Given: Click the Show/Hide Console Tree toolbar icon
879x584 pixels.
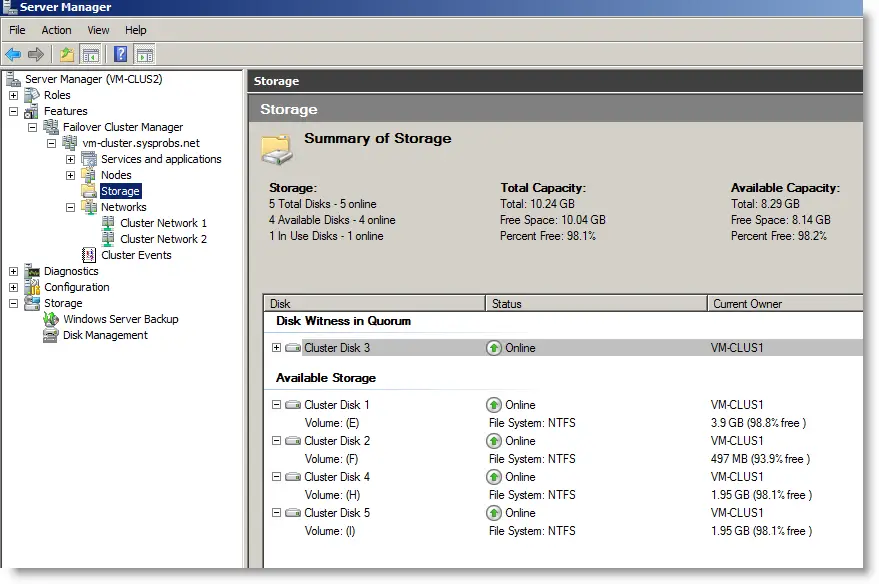Looking at the screenshot, I should 90,54.
